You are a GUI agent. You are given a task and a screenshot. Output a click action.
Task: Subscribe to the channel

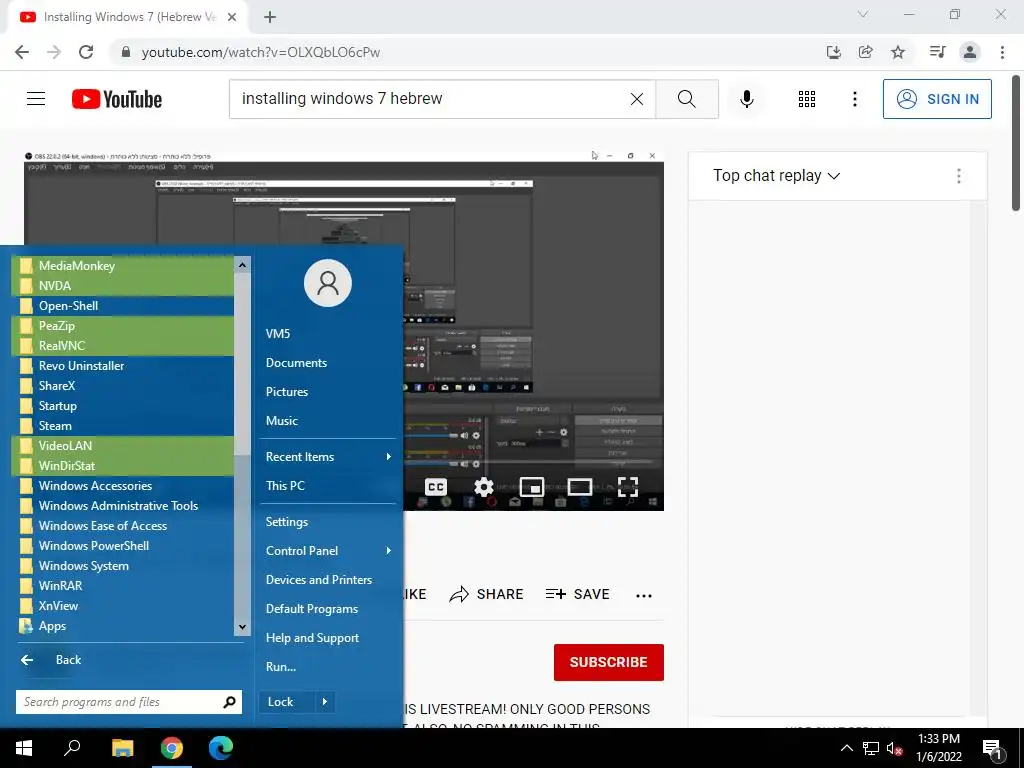tap(609, 662)
